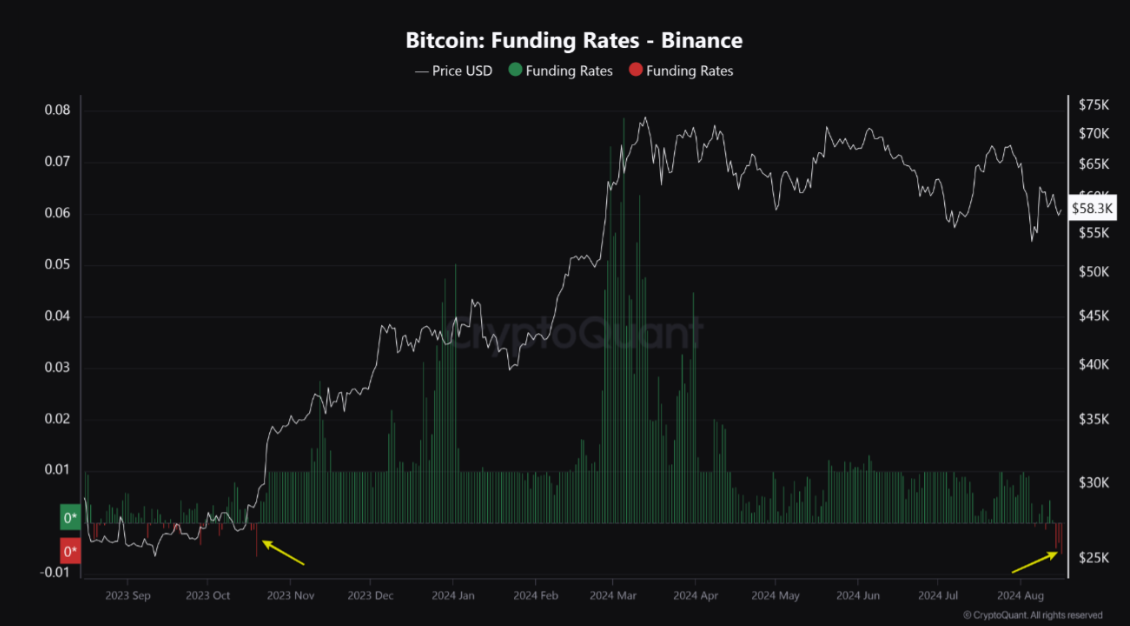Click the CryptoQuant copyright notice
Image resolution: width=1130 pixels, height=626 pixels.
[1032, 615]
